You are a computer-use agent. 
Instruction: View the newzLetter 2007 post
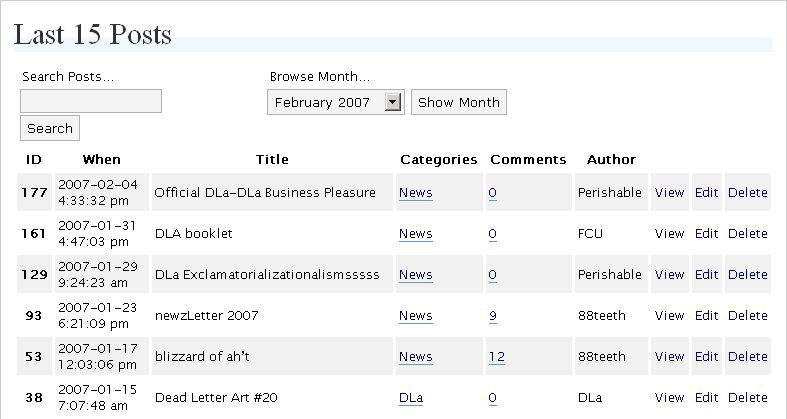pos(669,316)
